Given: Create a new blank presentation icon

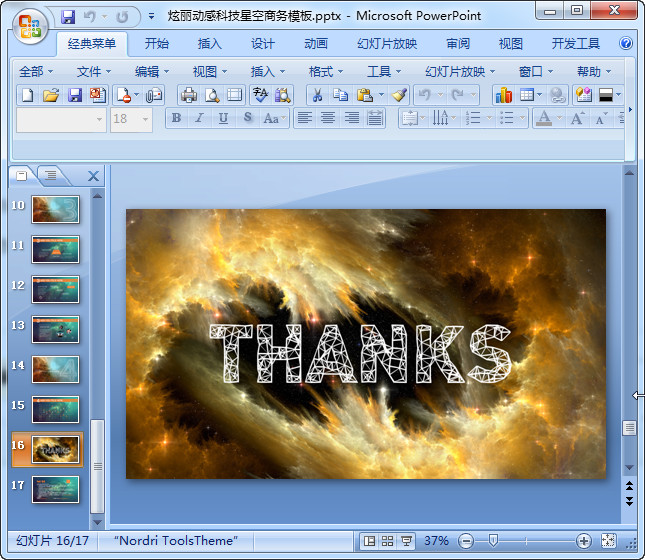Looking at the screenshot, I should point(28,95).
